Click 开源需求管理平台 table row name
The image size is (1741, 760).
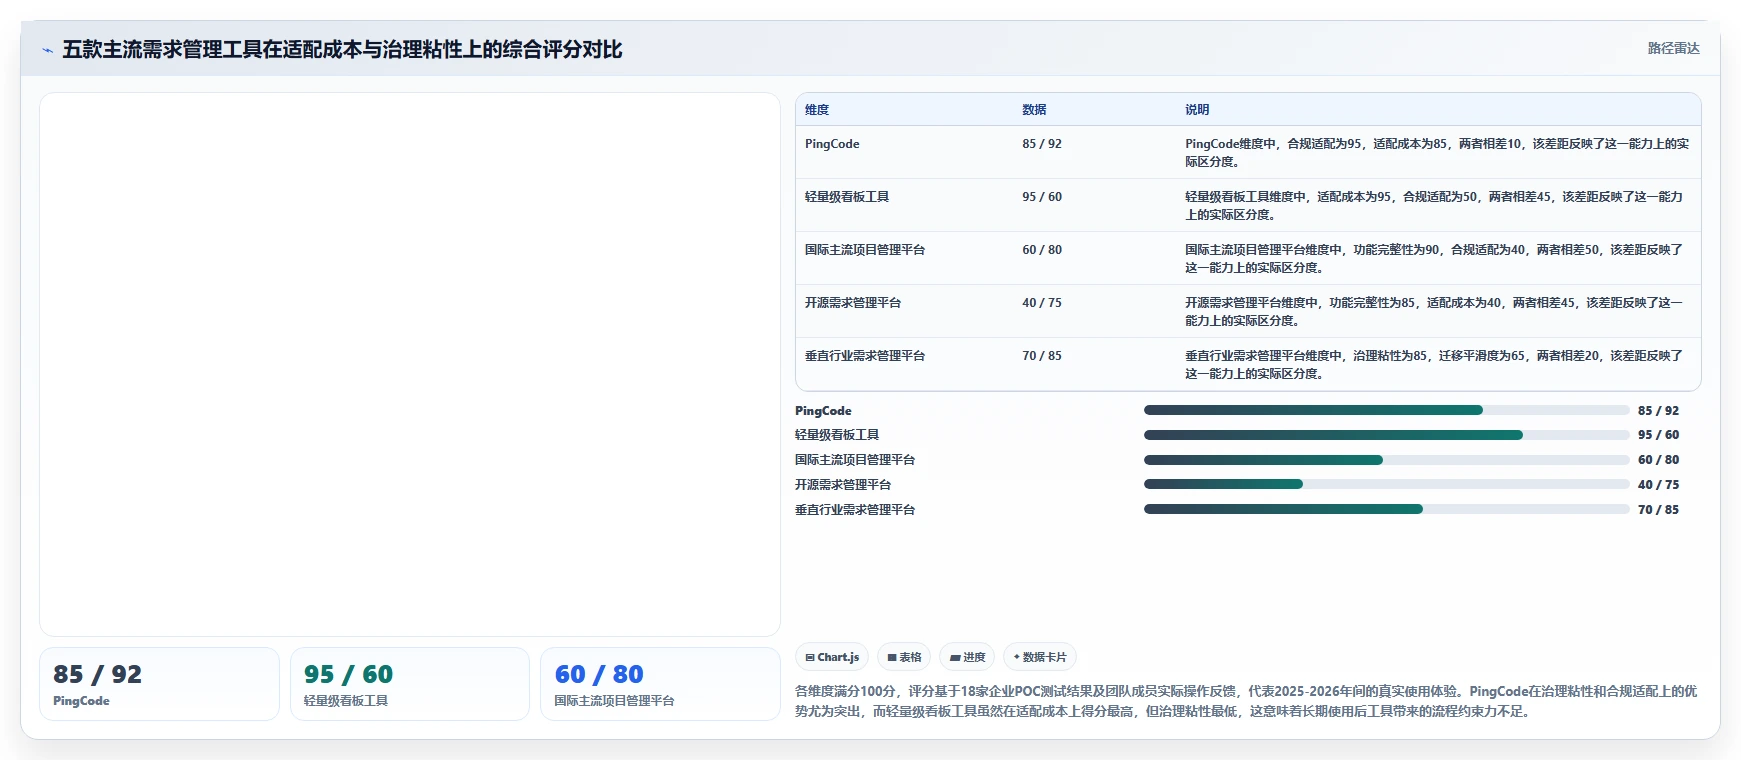[853, 303]
